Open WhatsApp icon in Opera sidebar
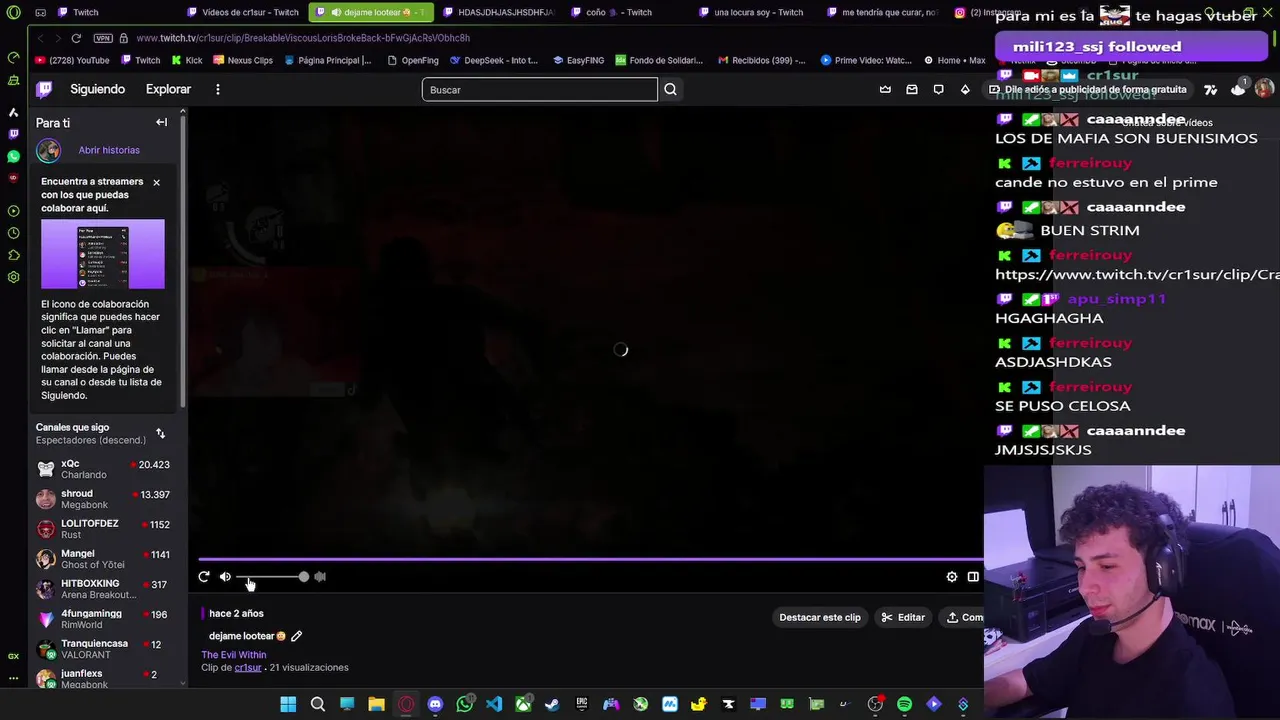 click(x=13, y=156)
